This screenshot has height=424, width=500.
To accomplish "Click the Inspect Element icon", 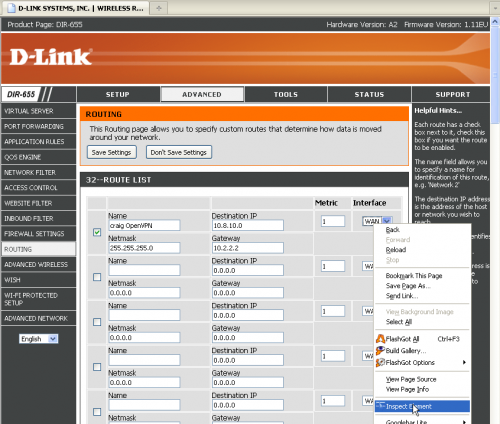I will 380,406.
